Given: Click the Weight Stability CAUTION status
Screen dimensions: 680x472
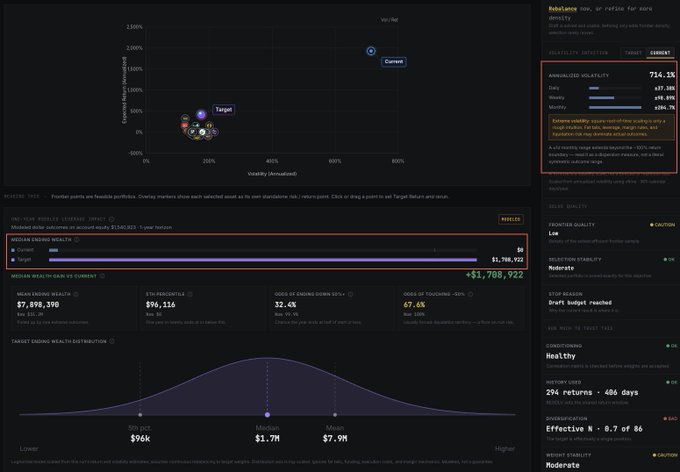Looking at the screenshot, I should [x=665, y=455].
